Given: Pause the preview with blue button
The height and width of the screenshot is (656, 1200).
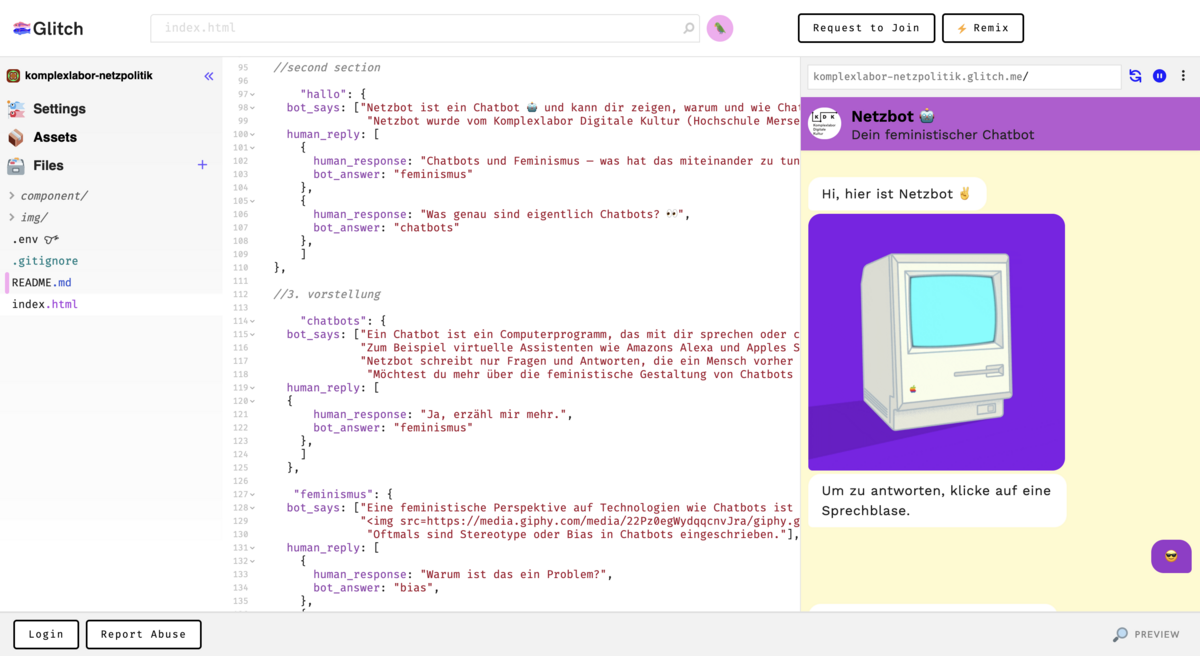Looking at the screenshot, I should pyautogui.click(x=1159, y=76).
